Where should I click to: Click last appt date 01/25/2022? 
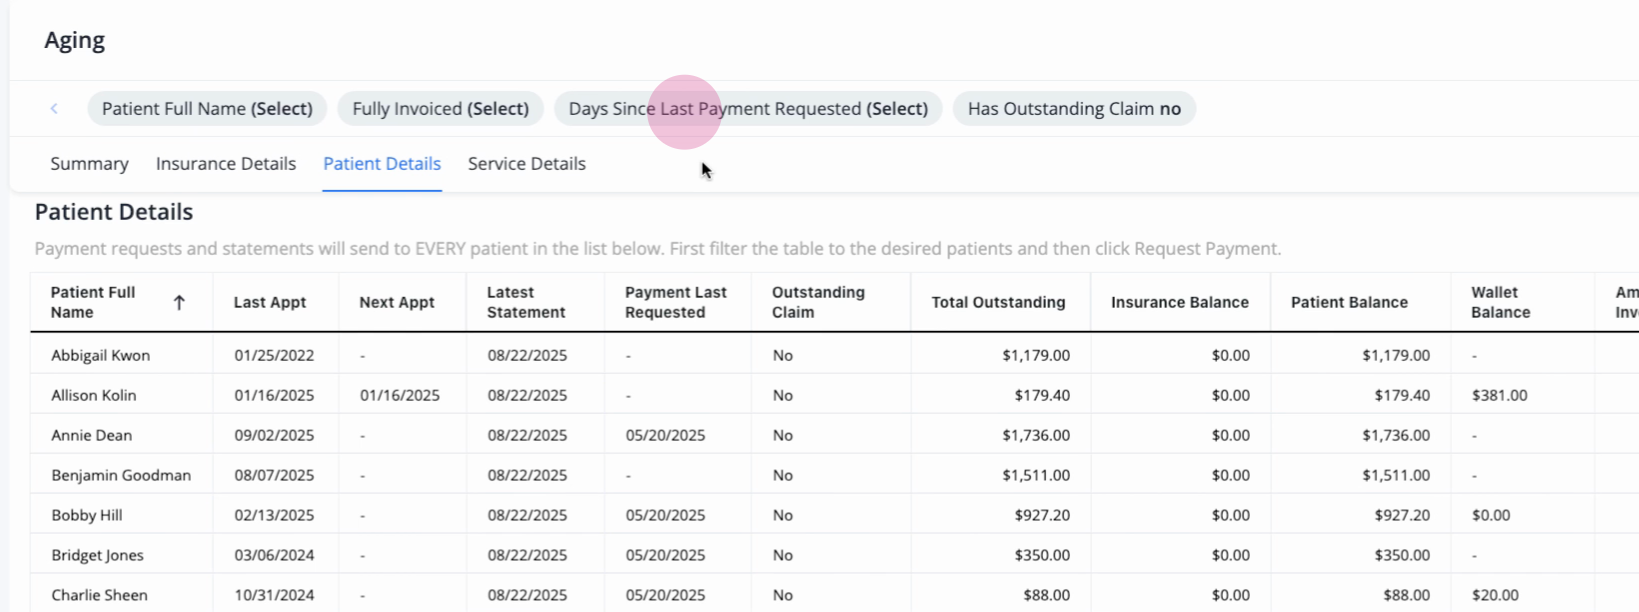click(x=274, y=355)
